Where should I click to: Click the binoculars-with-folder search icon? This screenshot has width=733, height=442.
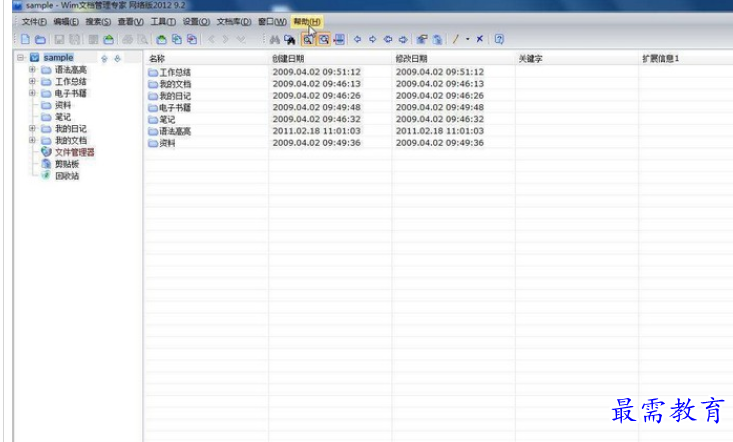(290, 40)
